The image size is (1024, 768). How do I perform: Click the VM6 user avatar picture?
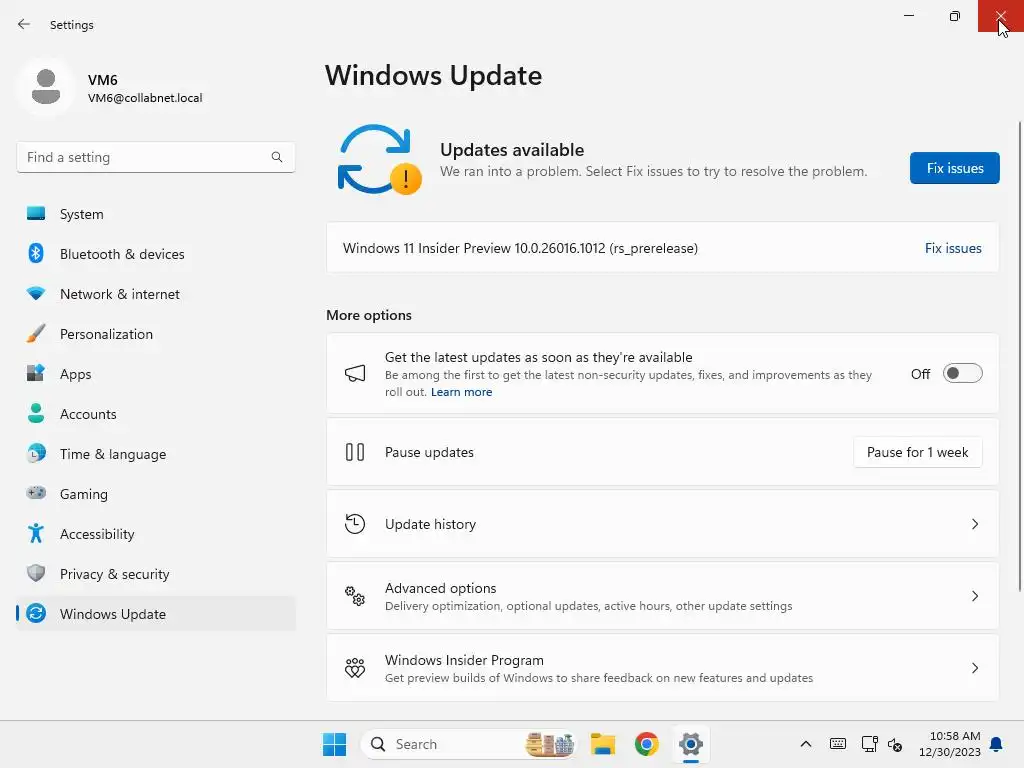(46, 86)
